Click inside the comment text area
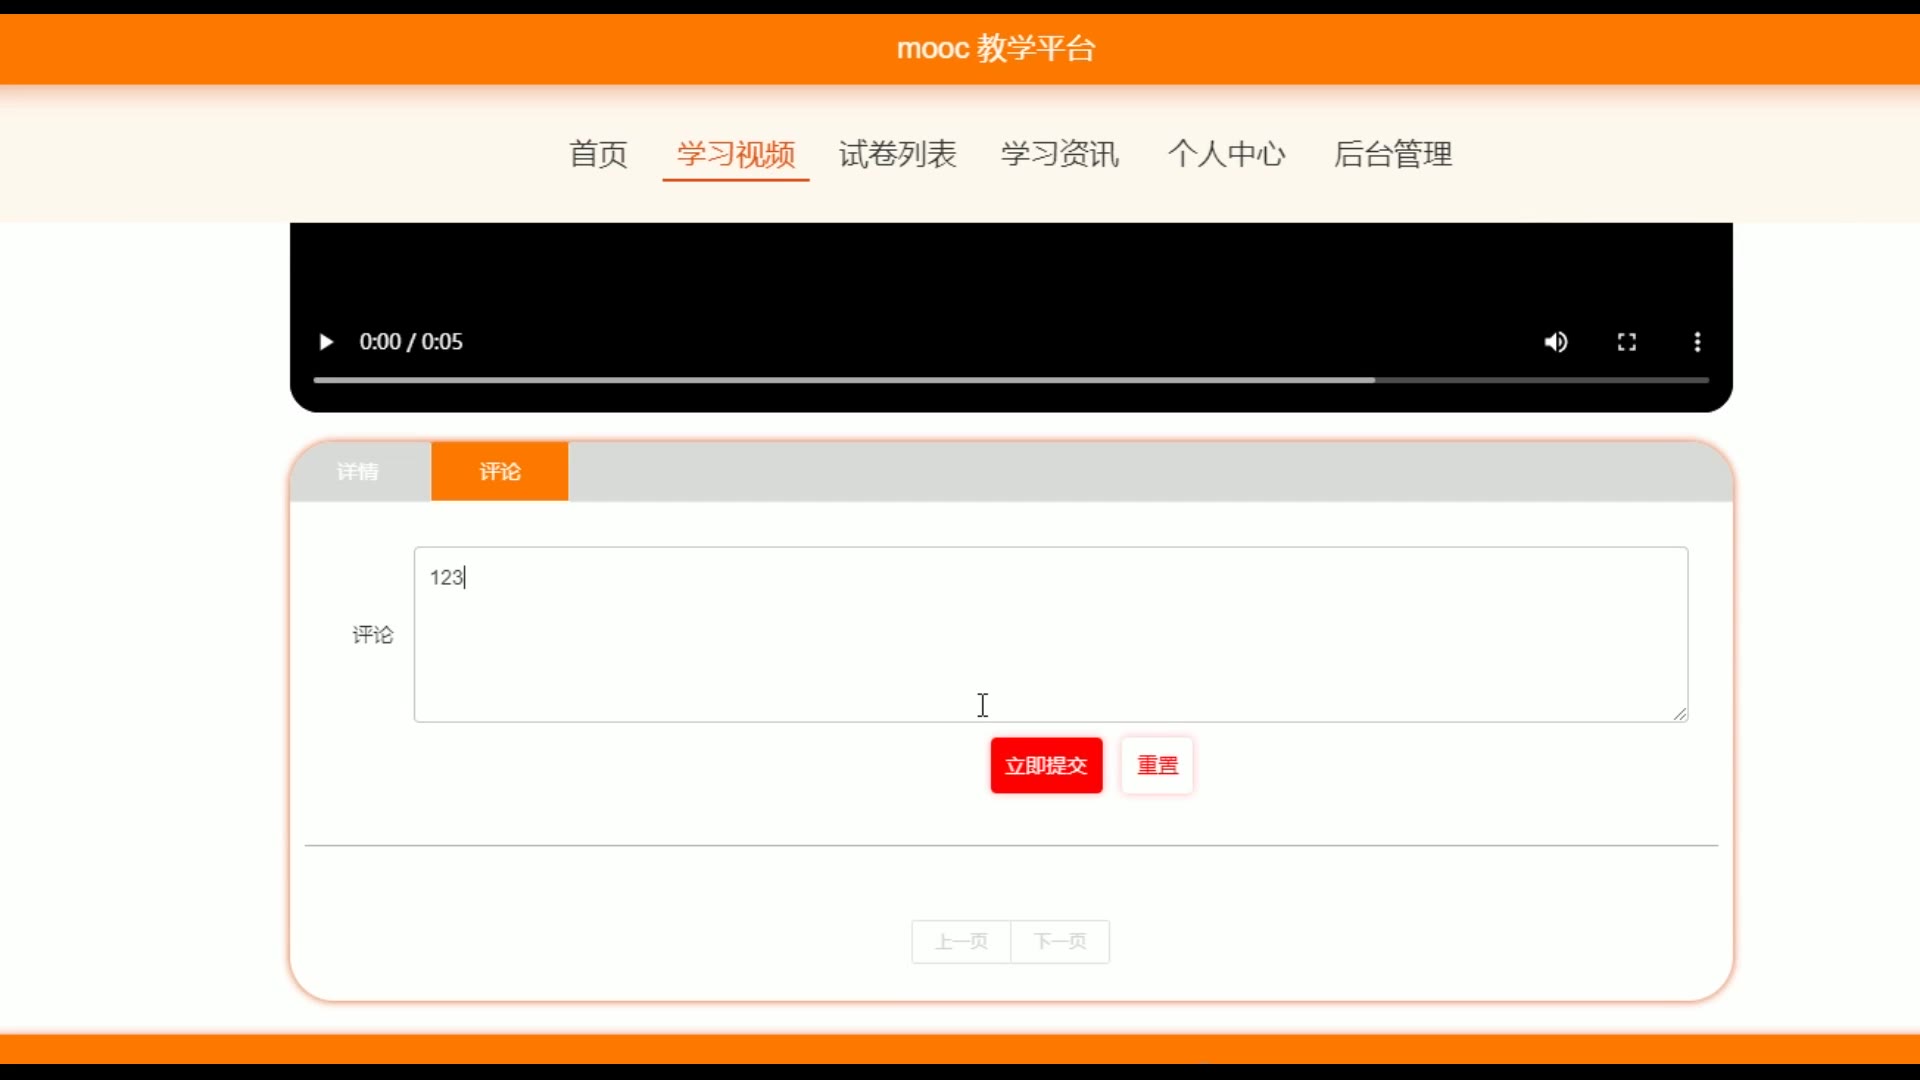 pyautogui.click(x=1050, y=634)
